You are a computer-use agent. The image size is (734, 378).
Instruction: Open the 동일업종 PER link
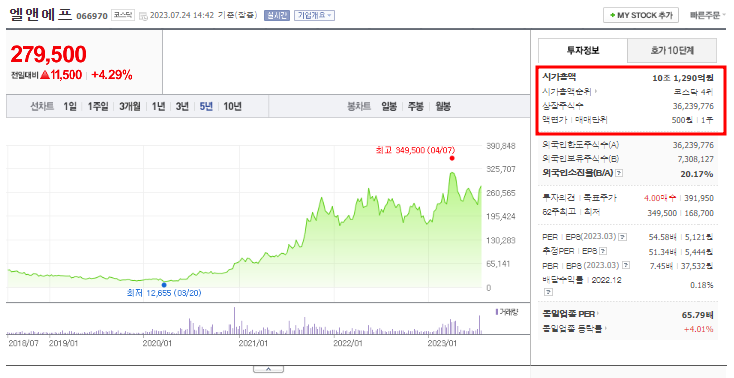pos(571,314)
